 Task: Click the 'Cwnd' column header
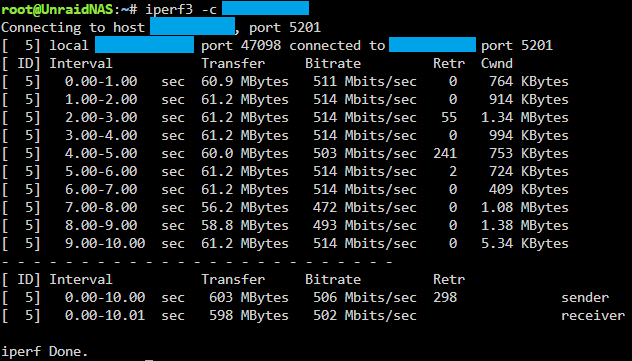pos(497,64)
